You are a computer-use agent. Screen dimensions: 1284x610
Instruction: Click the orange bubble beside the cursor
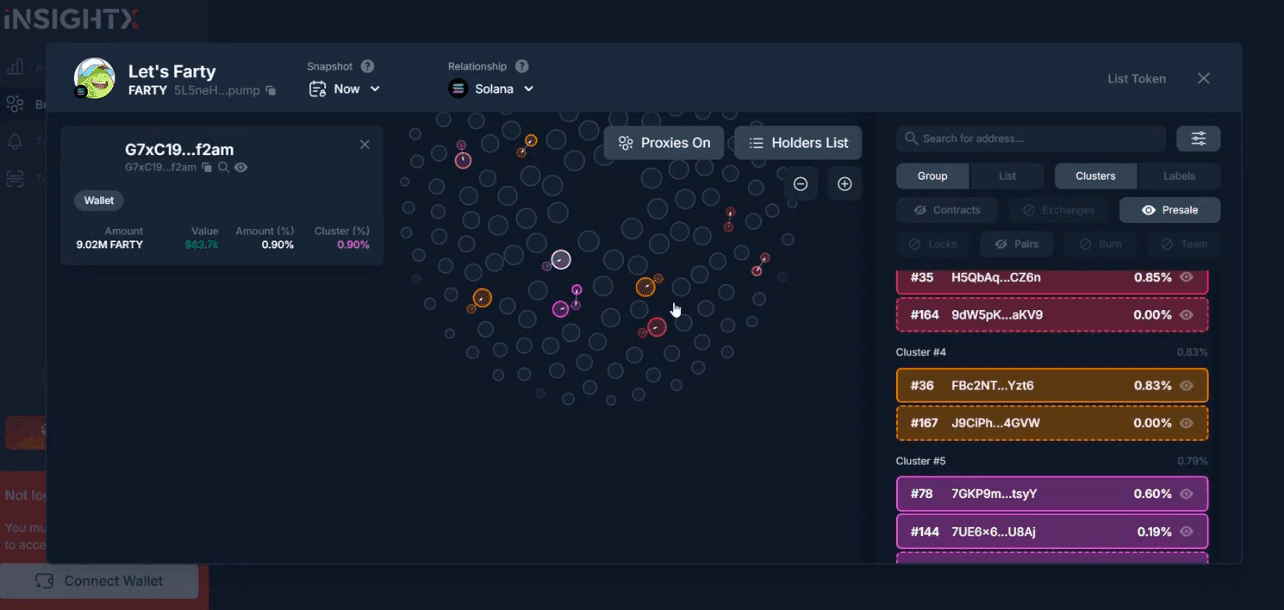[646, 288]
